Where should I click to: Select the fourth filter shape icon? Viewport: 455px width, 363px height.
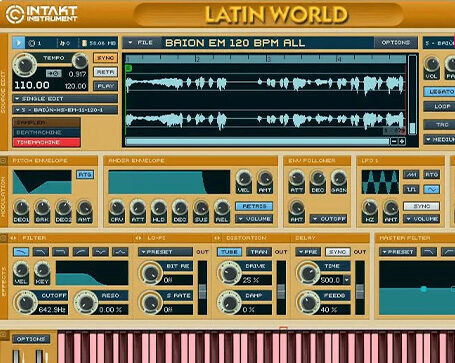80,252
